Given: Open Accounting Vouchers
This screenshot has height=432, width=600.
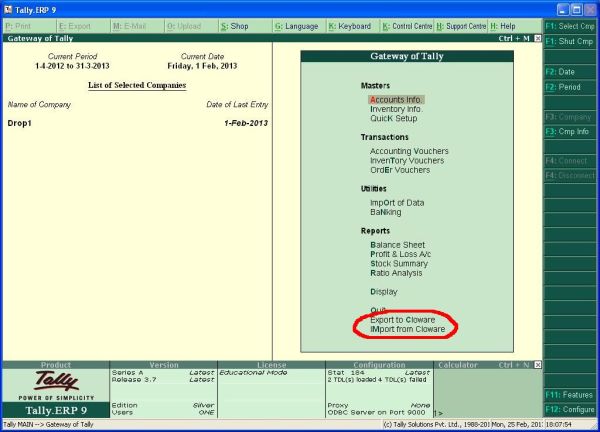Looking at the screenshot, I should coord(409,151).
